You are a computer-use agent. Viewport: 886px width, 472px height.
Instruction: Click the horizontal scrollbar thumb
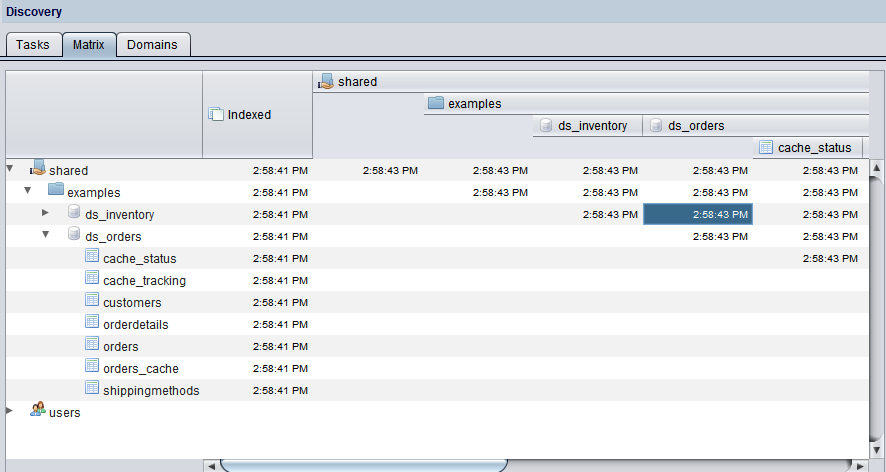pyautogui.click(x=363, y=466)
